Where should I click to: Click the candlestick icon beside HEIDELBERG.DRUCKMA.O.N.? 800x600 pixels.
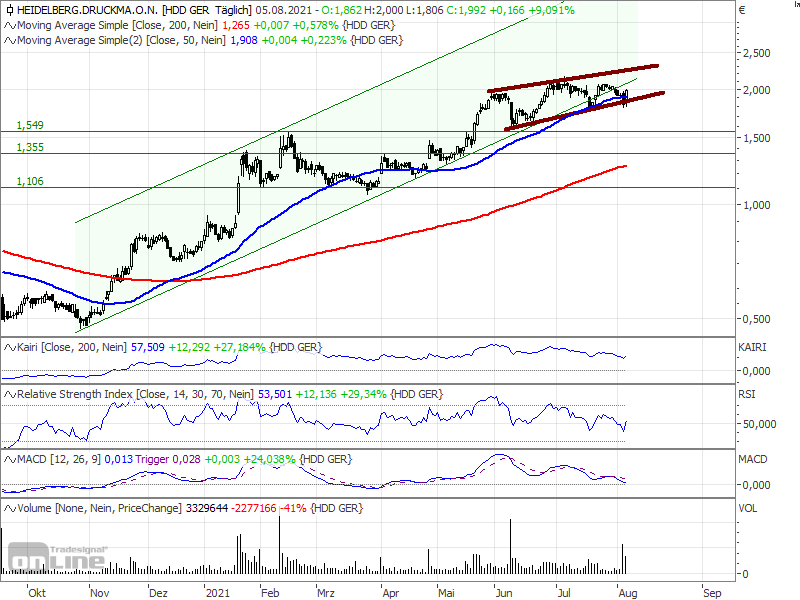9,12
